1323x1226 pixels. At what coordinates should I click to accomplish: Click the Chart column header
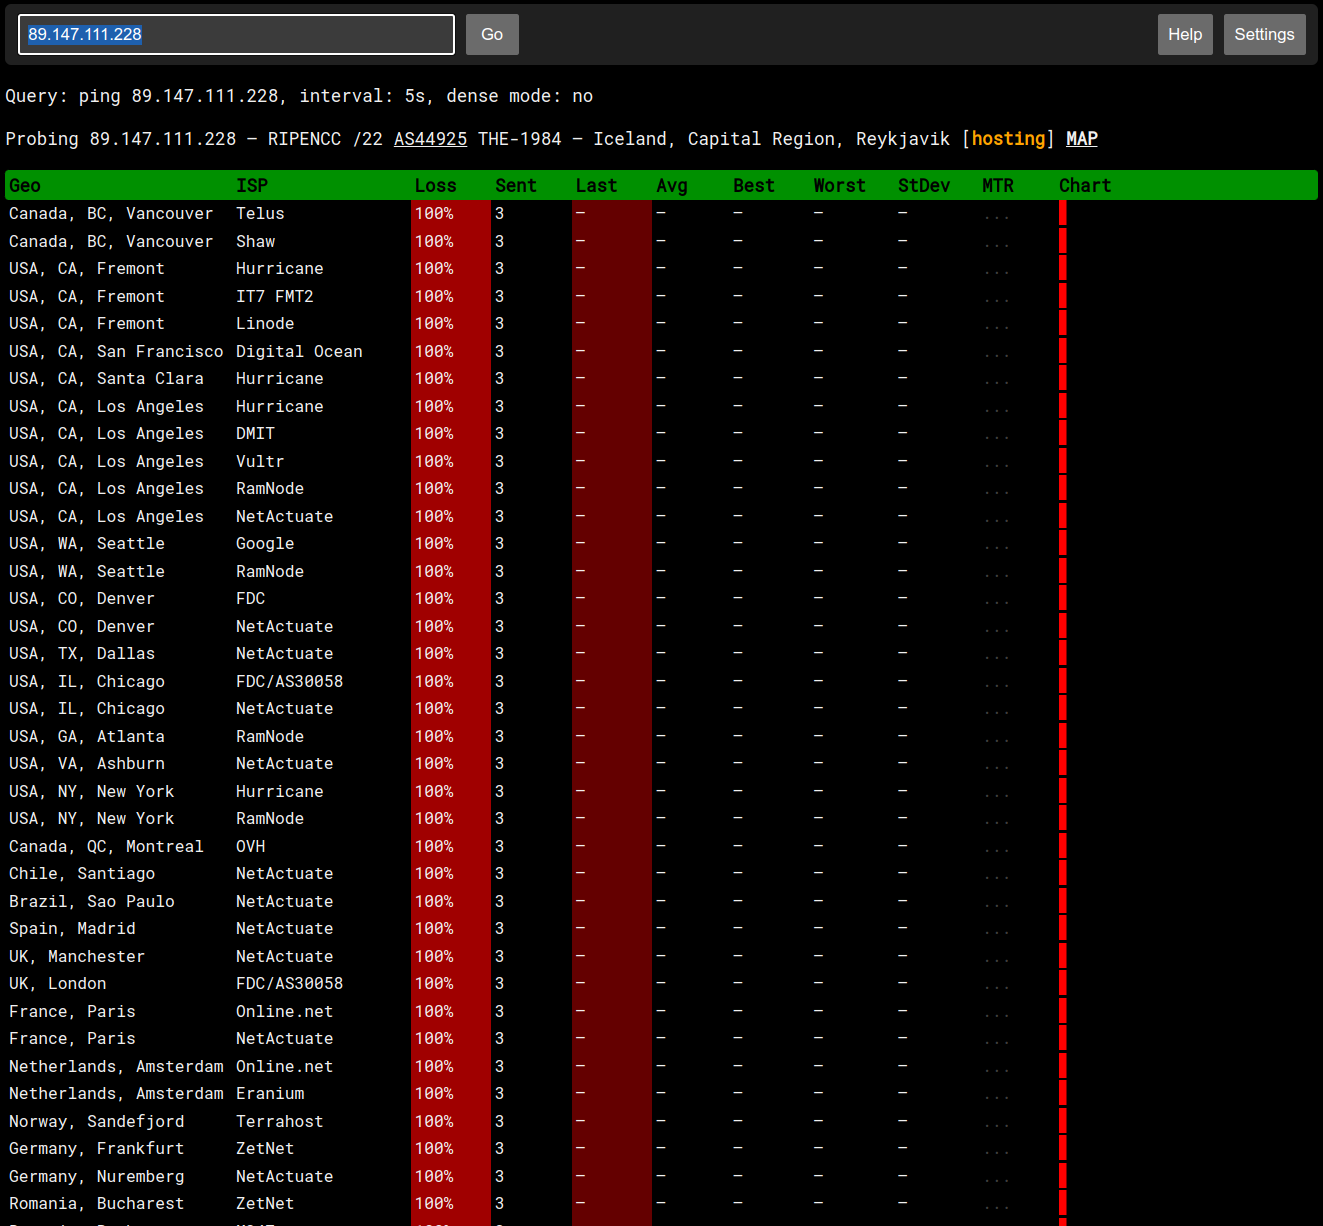pyautogui.click(x=1084, y=185)
